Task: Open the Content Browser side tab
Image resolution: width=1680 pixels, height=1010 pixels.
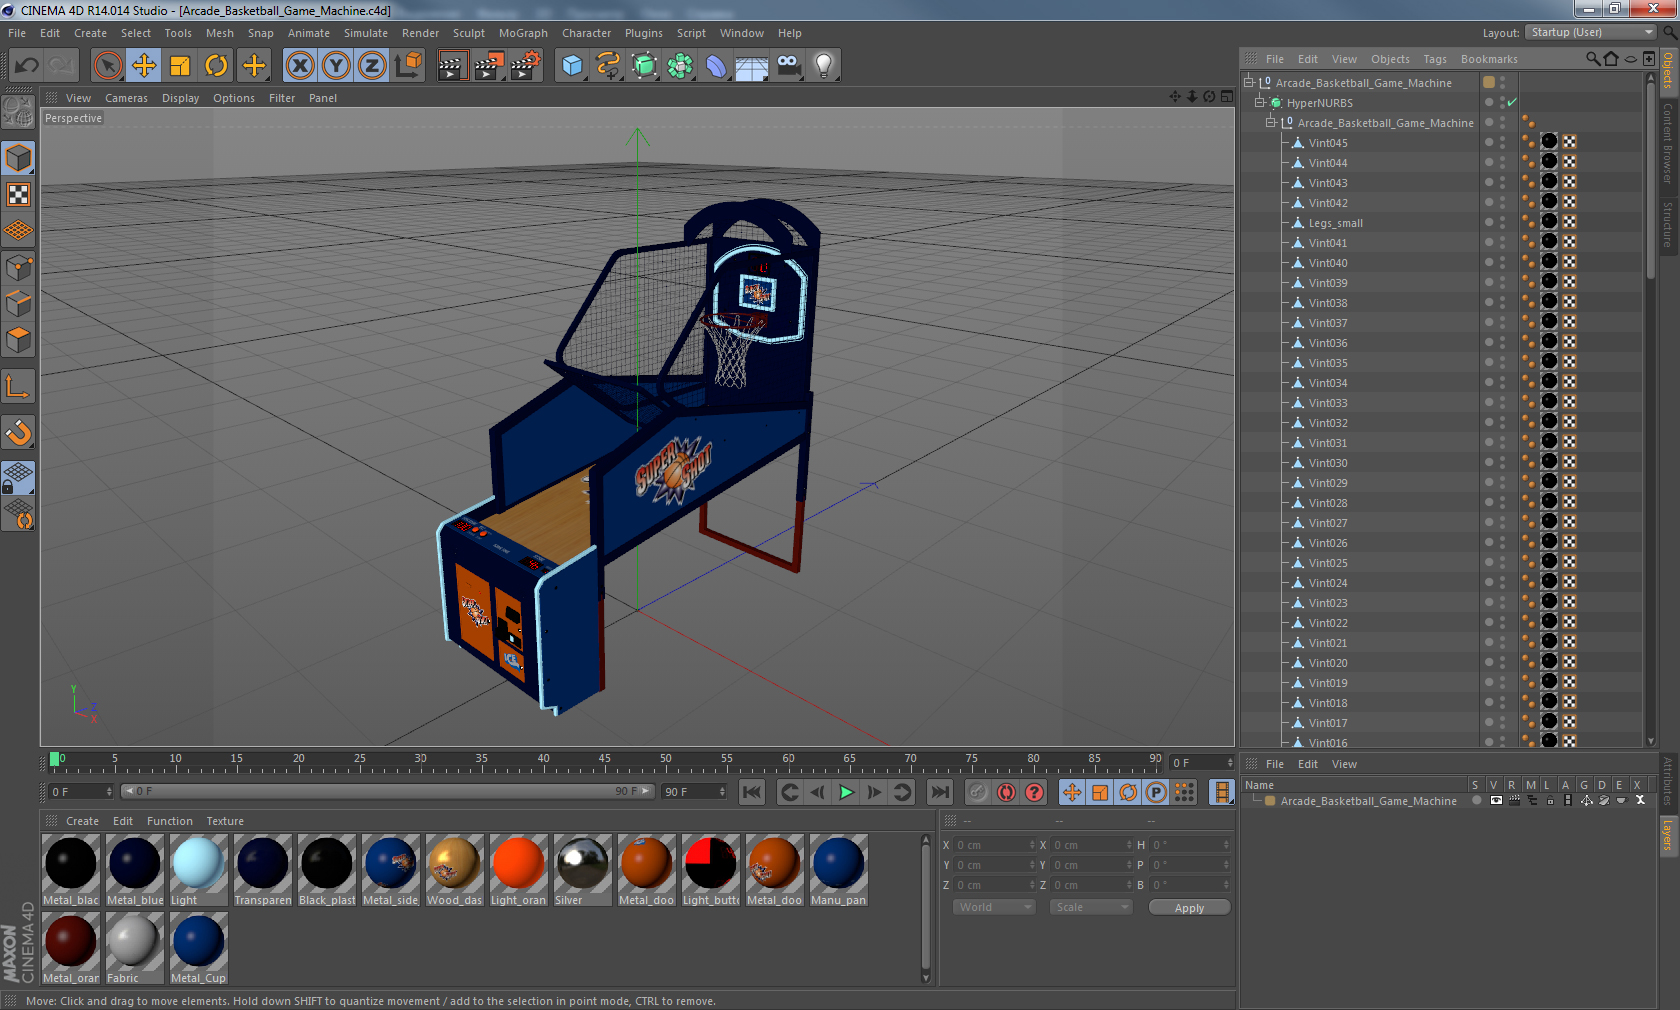Action: point(1668,142)
